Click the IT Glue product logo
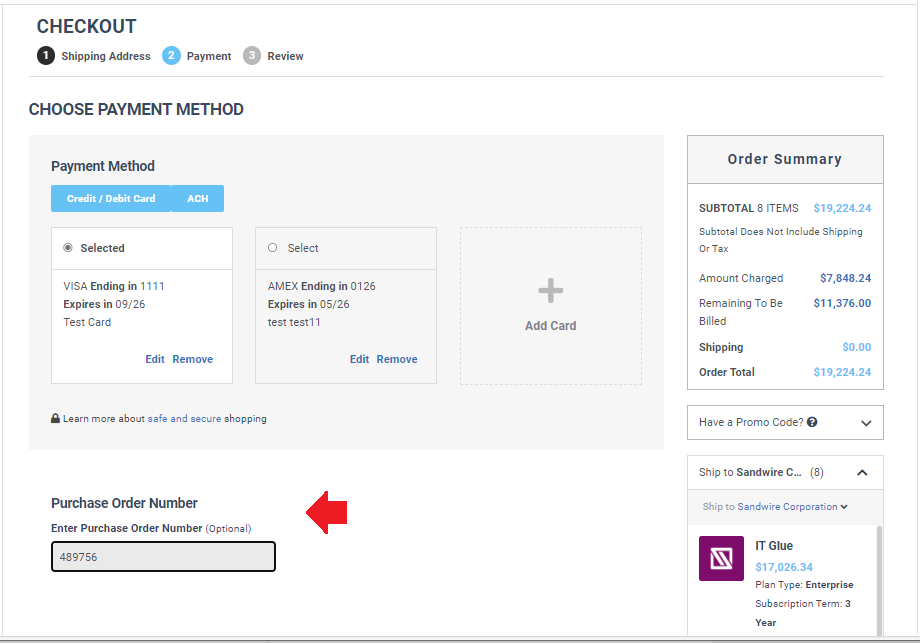Viewport: 920px width, 644px height. [x=721, y=558]
